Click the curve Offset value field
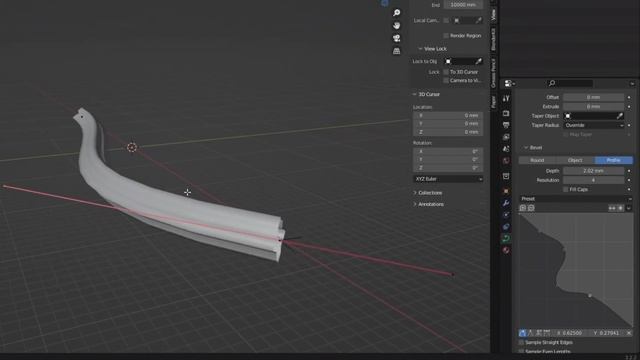 tap(593, 97)
